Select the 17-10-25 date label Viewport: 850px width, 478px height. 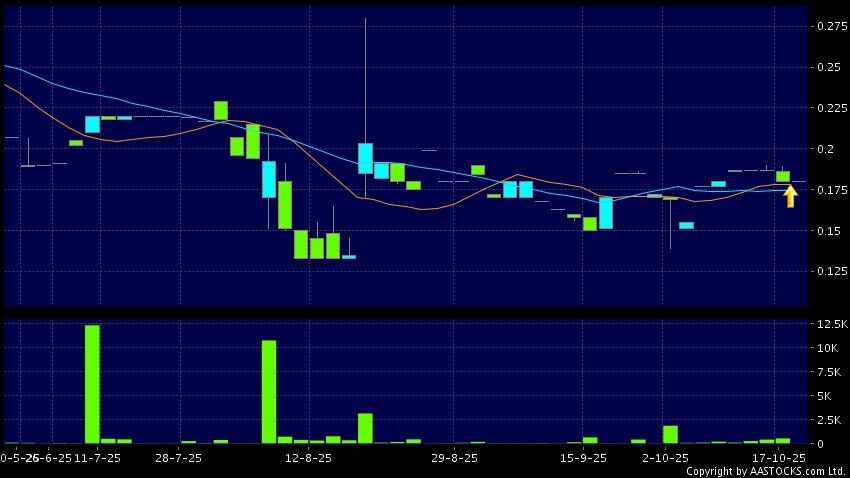[779, 458]
